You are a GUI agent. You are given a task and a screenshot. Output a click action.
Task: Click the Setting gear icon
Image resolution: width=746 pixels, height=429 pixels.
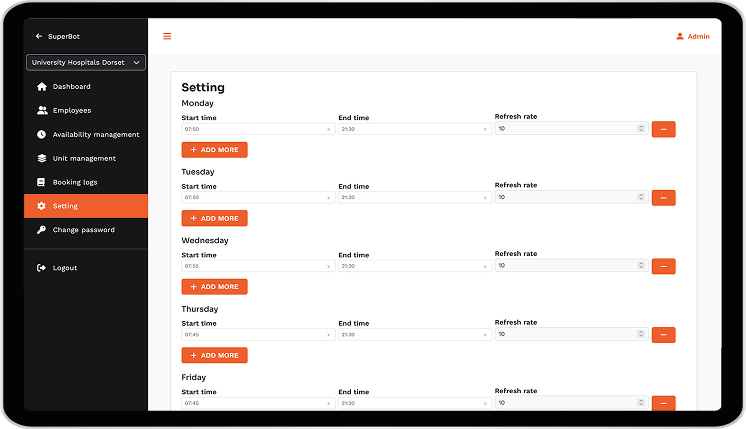pyautogui.click(x=41, y=206)
